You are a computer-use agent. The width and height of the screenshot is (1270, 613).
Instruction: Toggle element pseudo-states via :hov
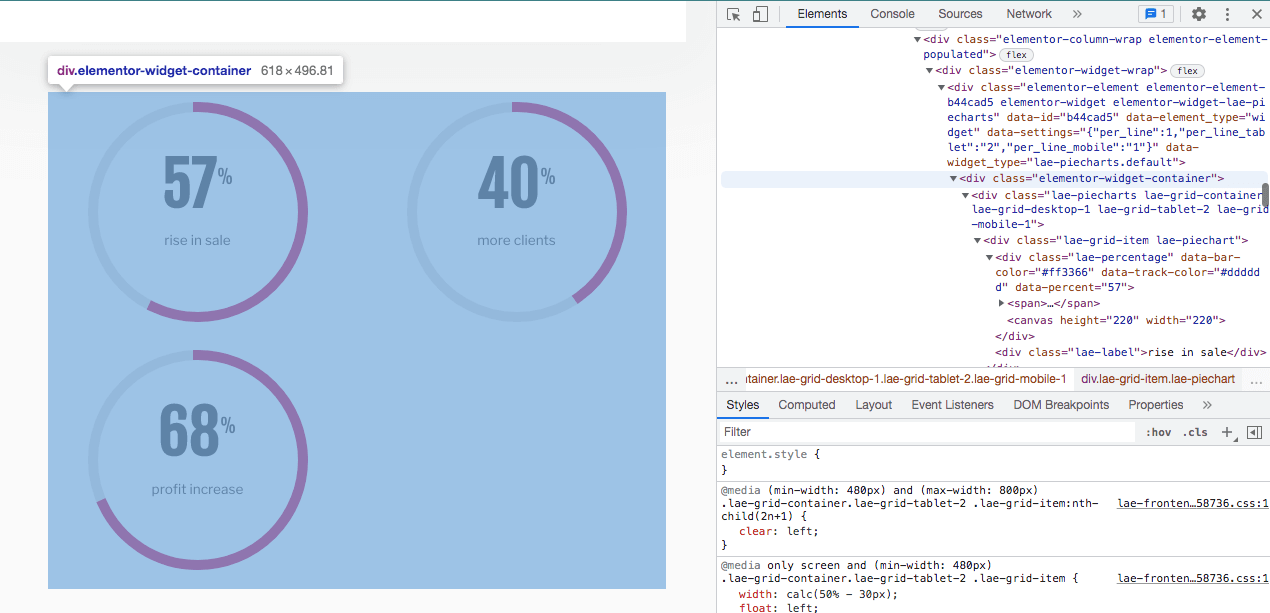tap(1159, 432)
